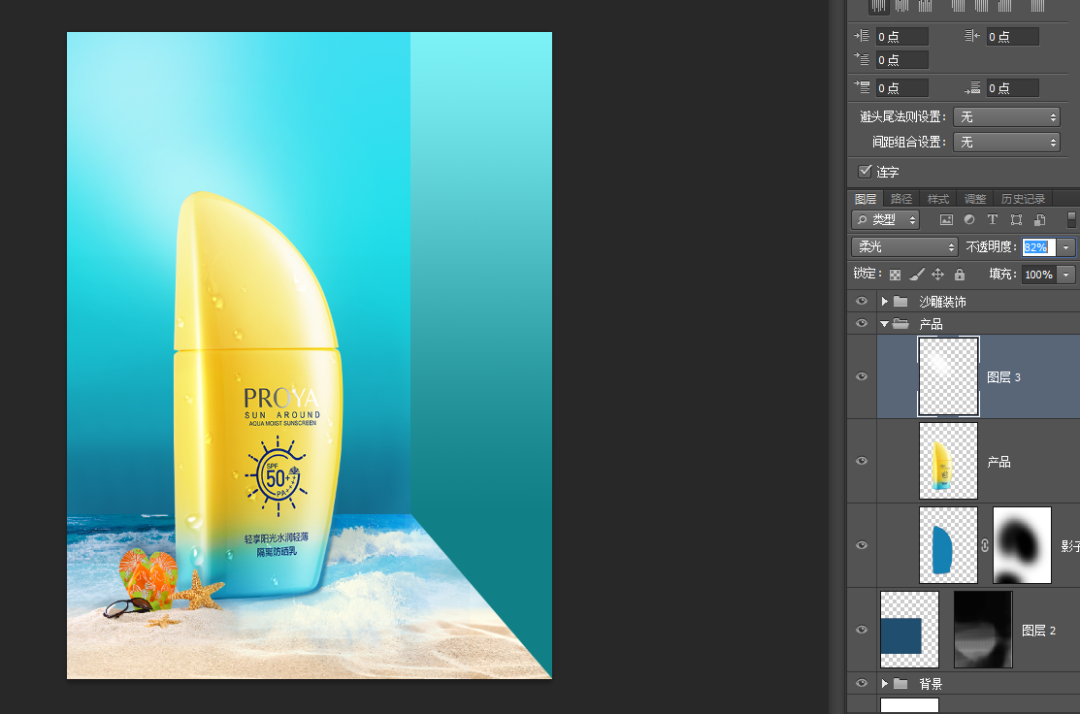1080x714 pixels.
Task: Hide the 背景 group
Action: pyautogui.click(x=862, y=684)
